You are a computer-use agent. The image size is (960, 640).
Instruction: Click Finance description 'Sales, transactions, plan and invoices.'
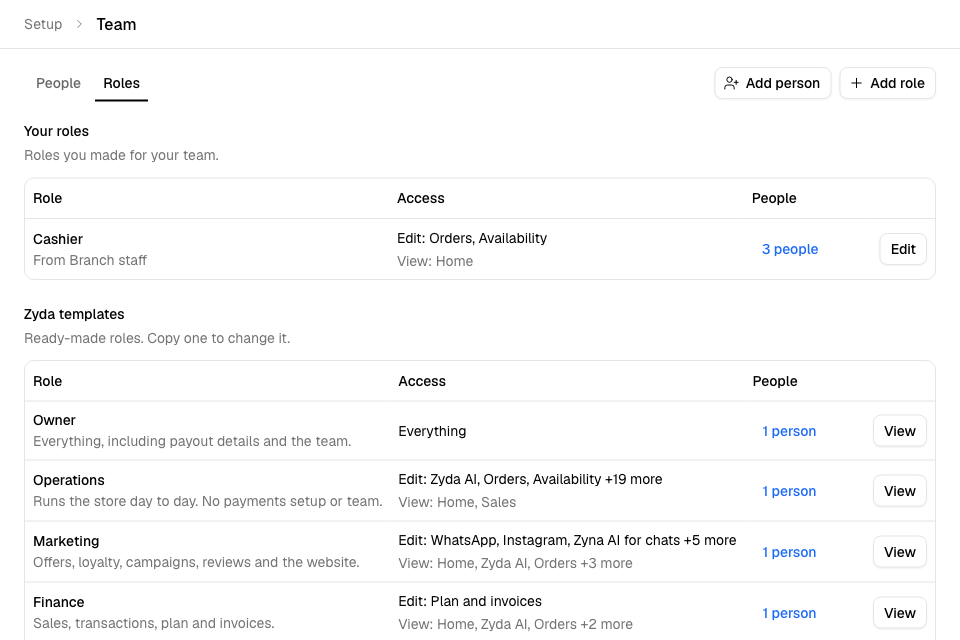154,623
